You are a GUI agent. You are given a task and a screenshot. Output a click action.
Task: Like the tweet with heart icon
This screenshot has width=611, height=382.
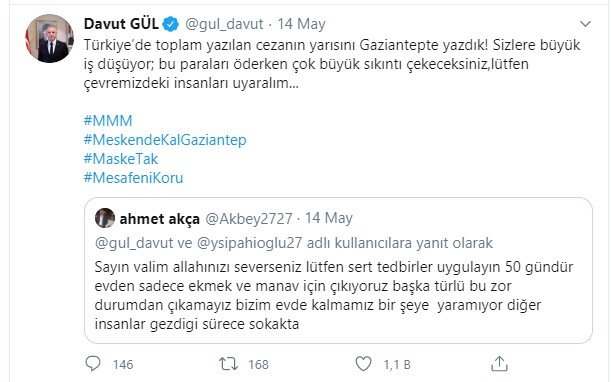[363, 364]
